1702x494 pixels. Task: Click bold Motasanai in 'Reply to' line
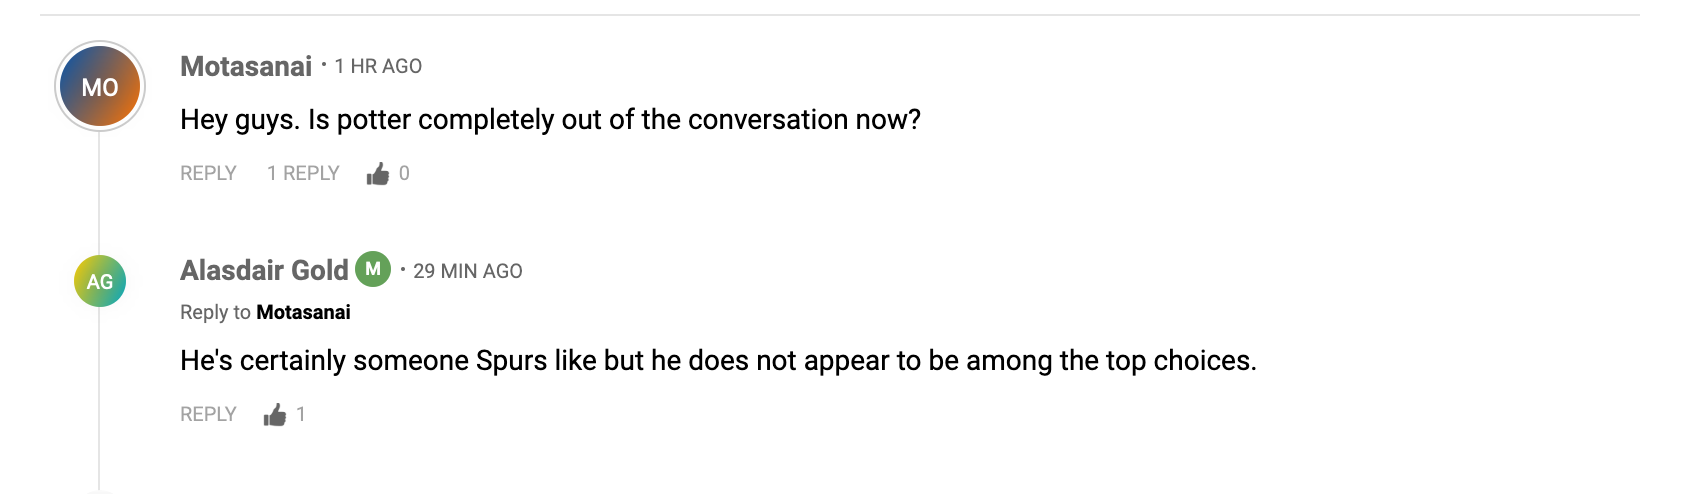[x=303, y=312]
